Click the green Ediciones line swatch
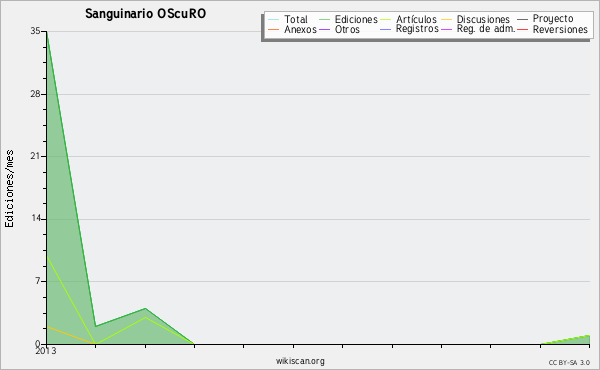Image resolution: width=600 pixels, height=370 pixels. click(324, 20)
